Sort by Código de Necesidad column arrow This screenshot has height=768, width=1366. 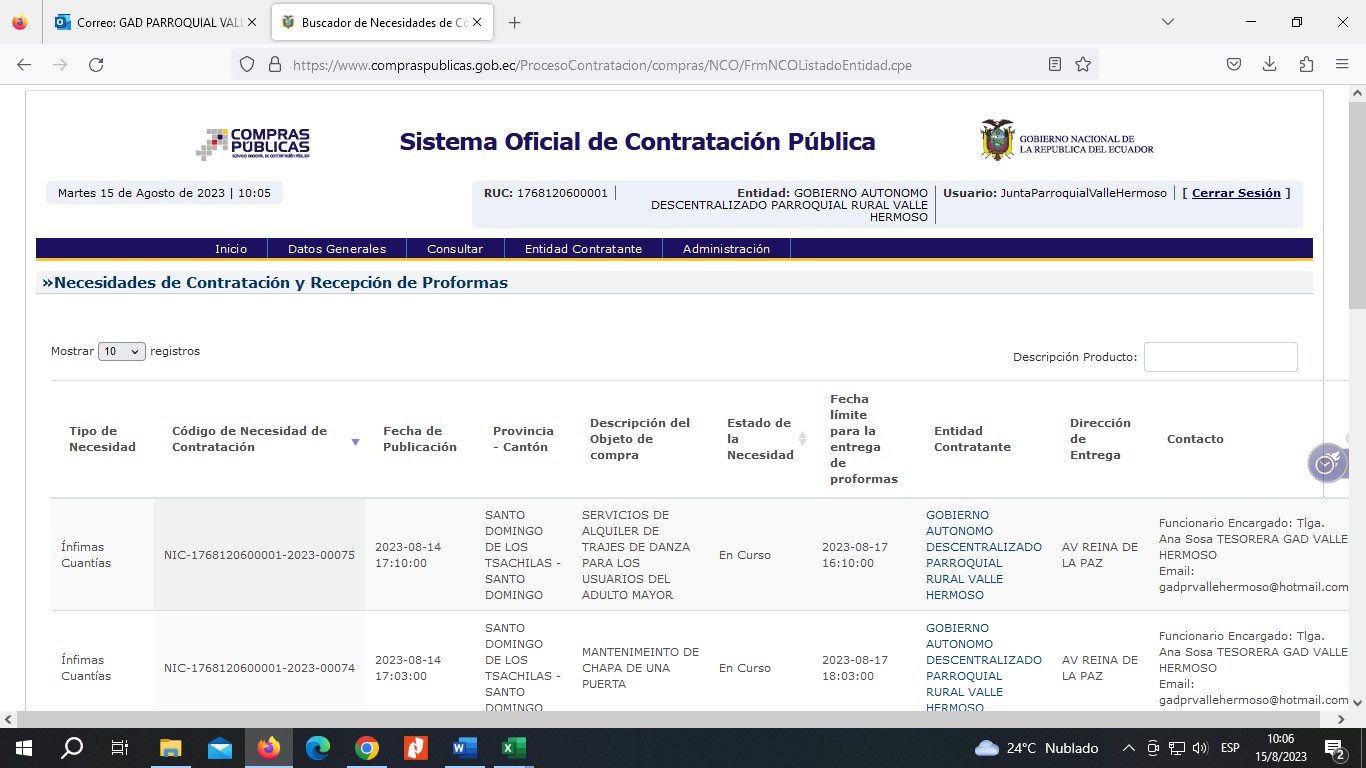pos(355,441)
